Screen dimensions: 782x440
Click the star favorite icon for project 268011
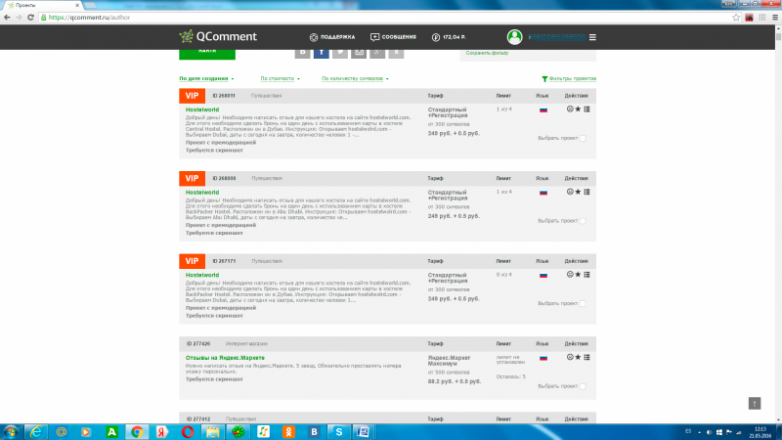point(578,108)
